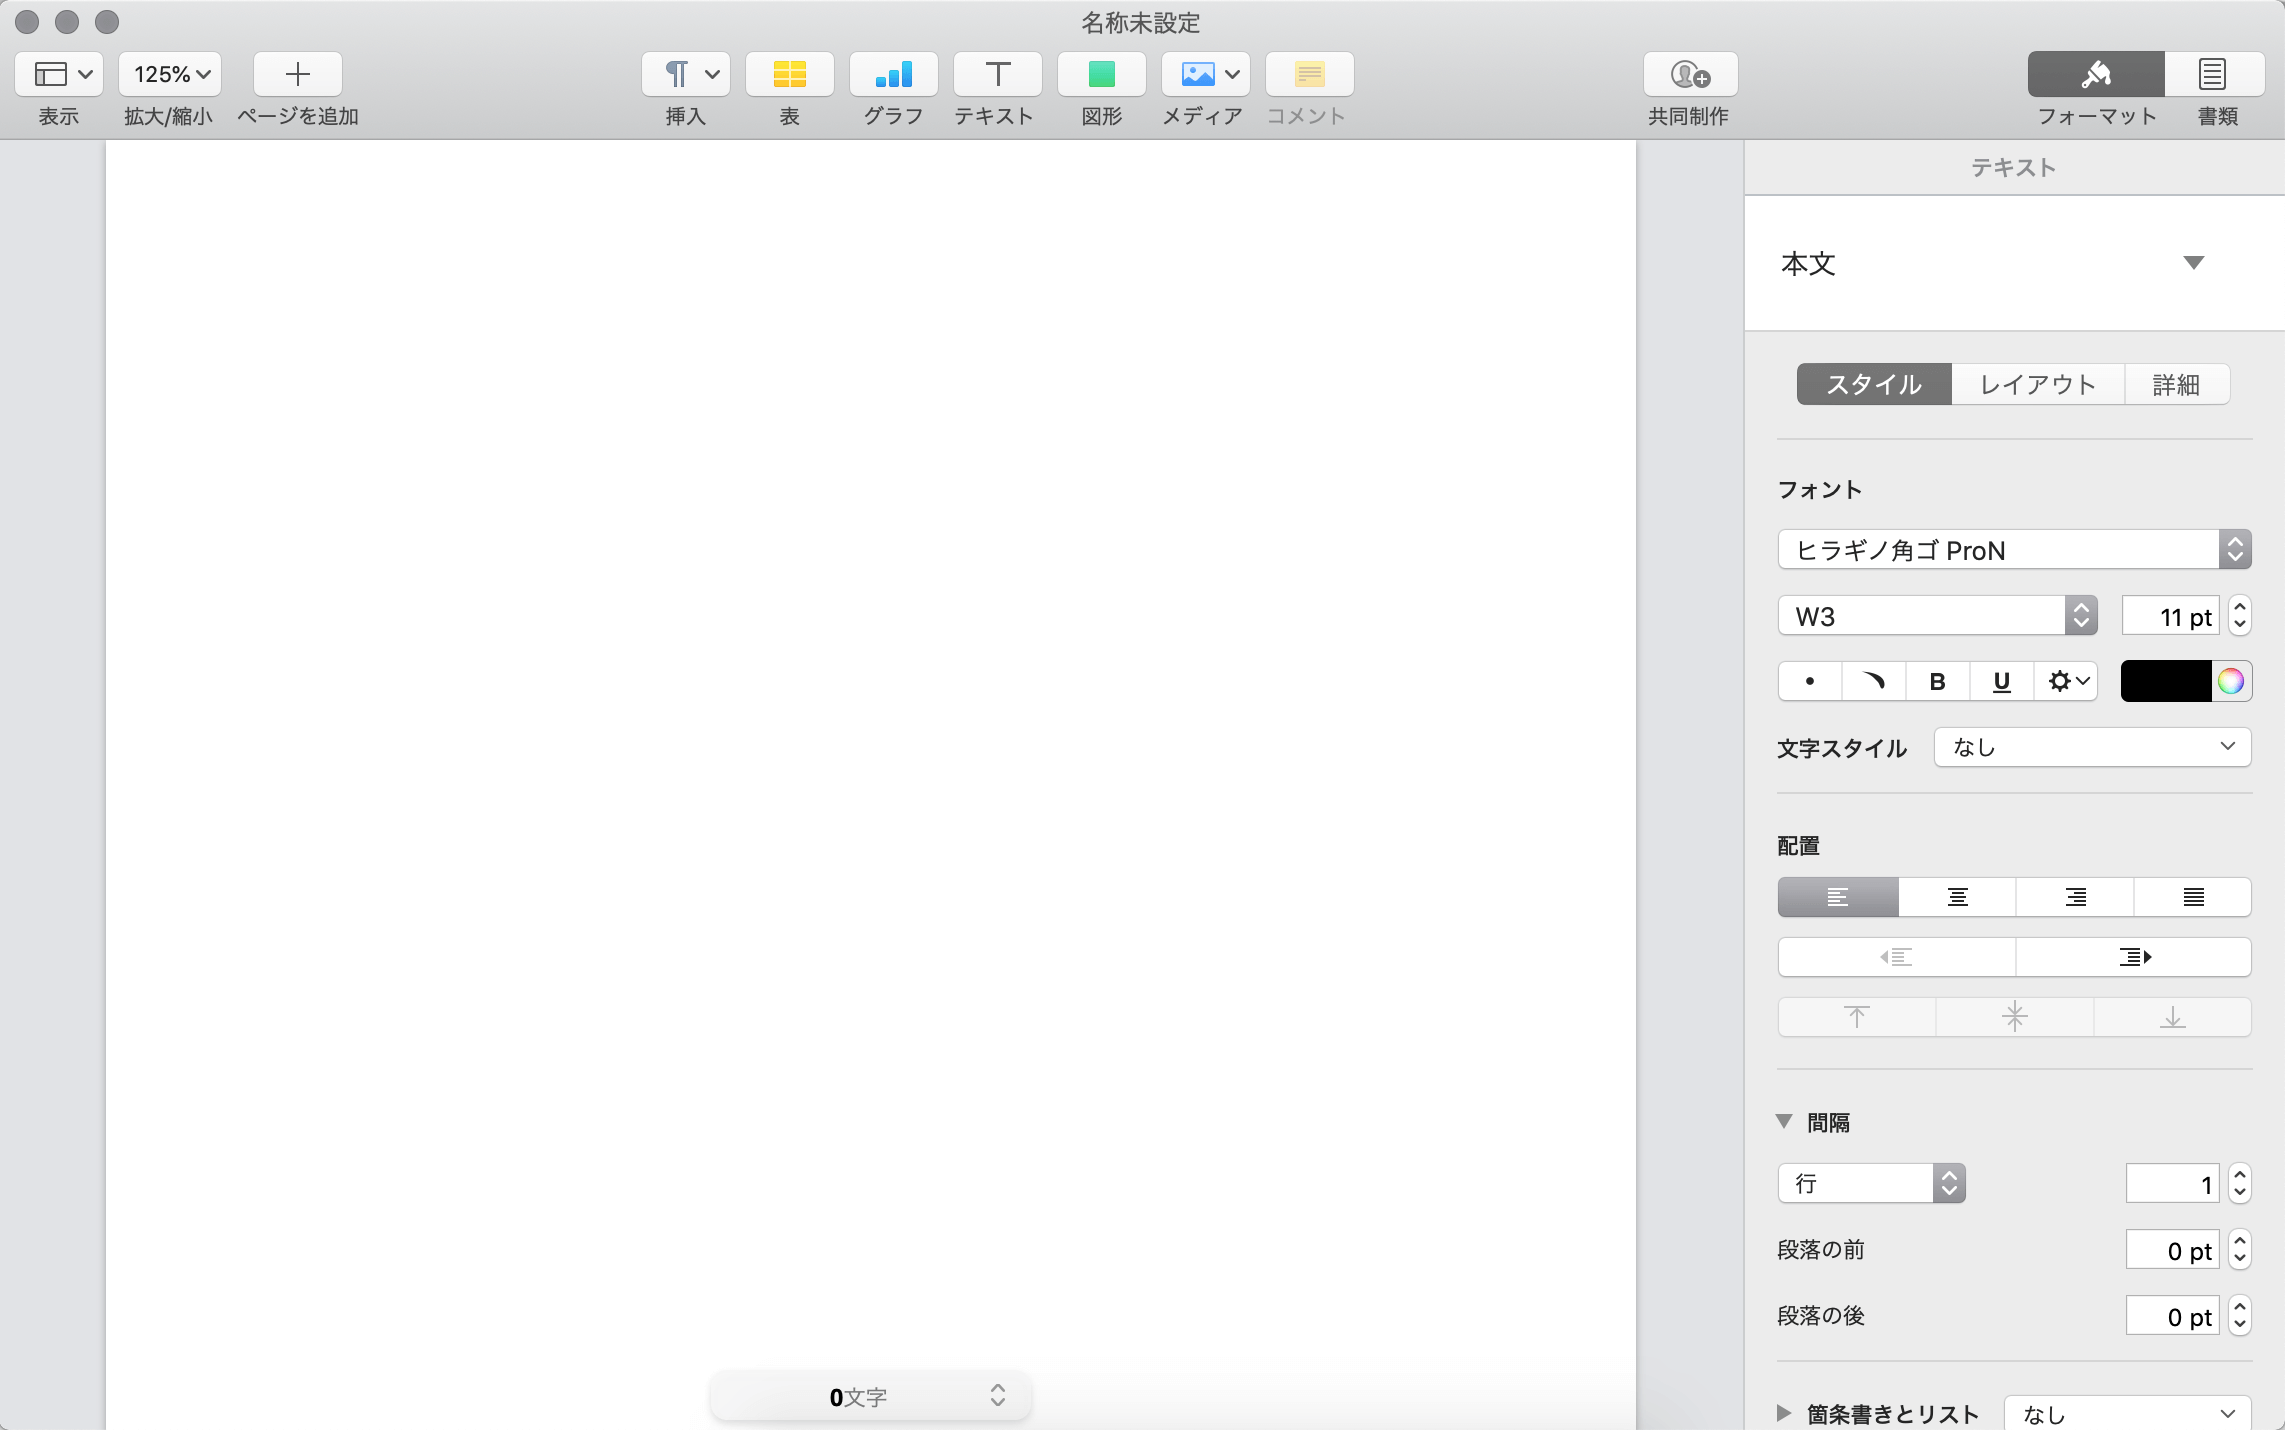Switch to the スタイル tab
Image resolution: width=2285 pixels, height=1430 pixels.
(x=1874, y=384)
